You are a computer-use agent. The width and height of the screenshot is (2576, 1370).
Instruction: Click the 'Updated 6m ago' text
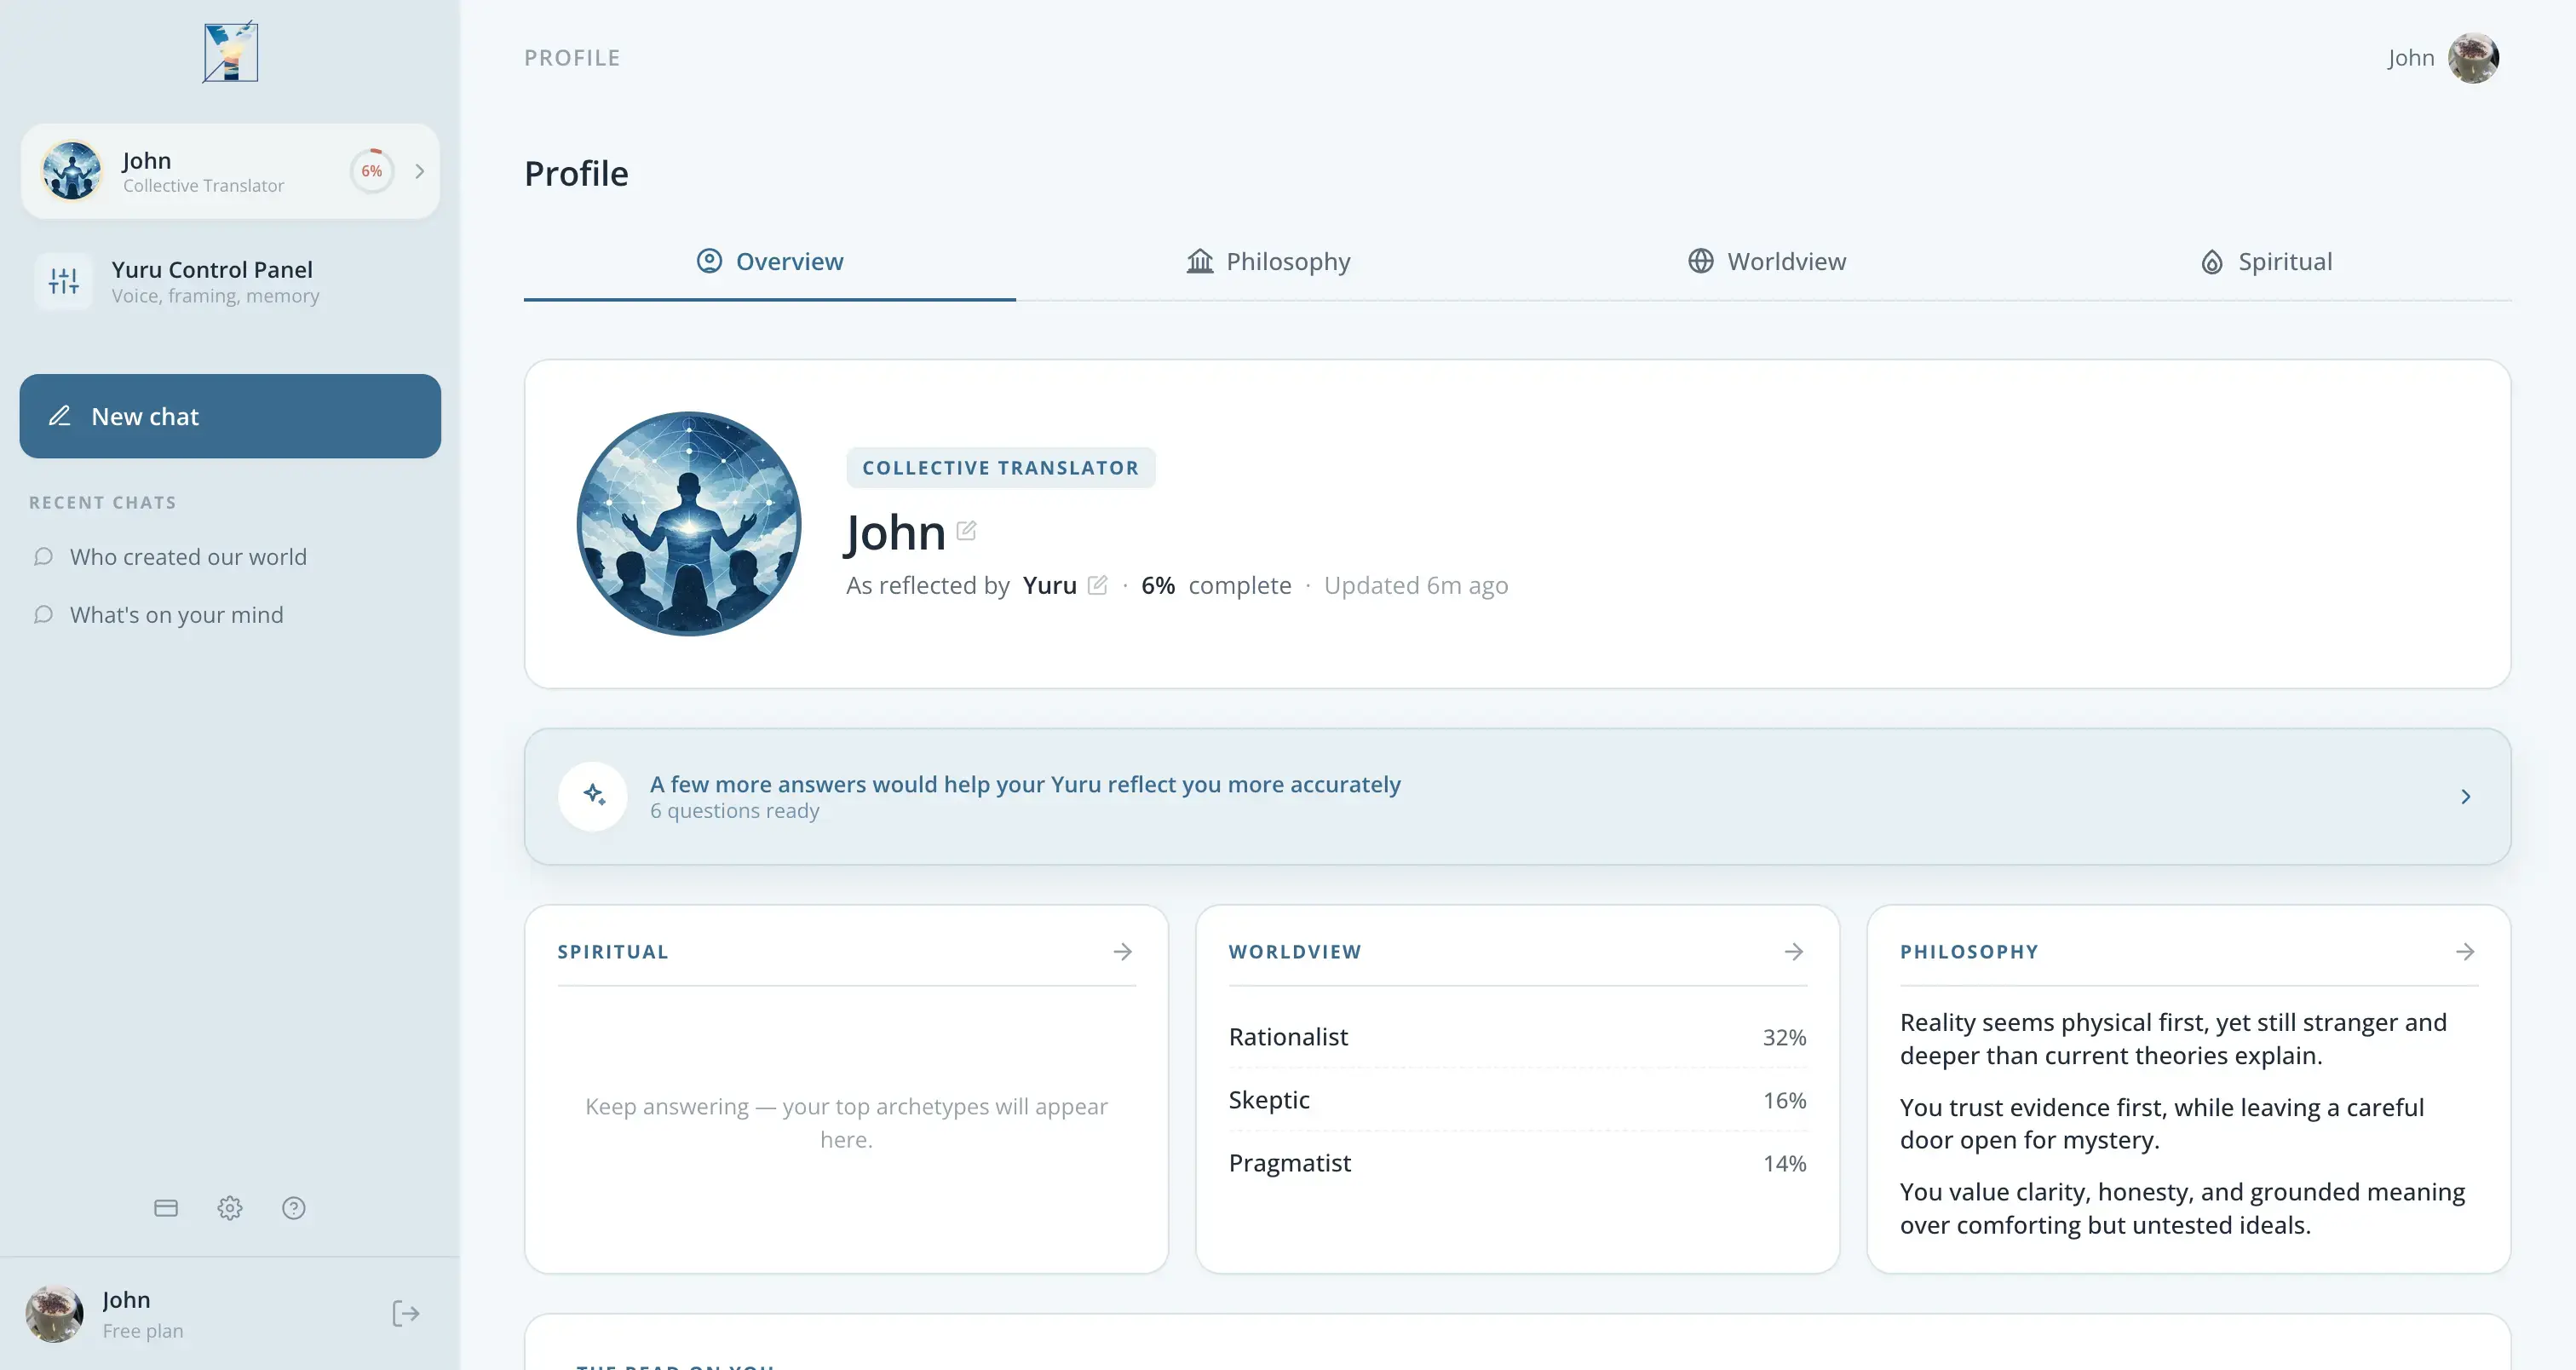pos(1416,586)
